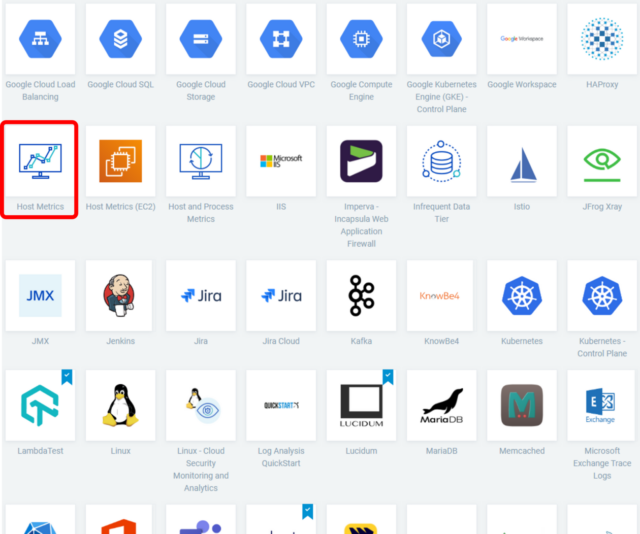Choose the Infrequent Data Tier icon
This screenshot has height=534, width=640.
tap(442, 161)
